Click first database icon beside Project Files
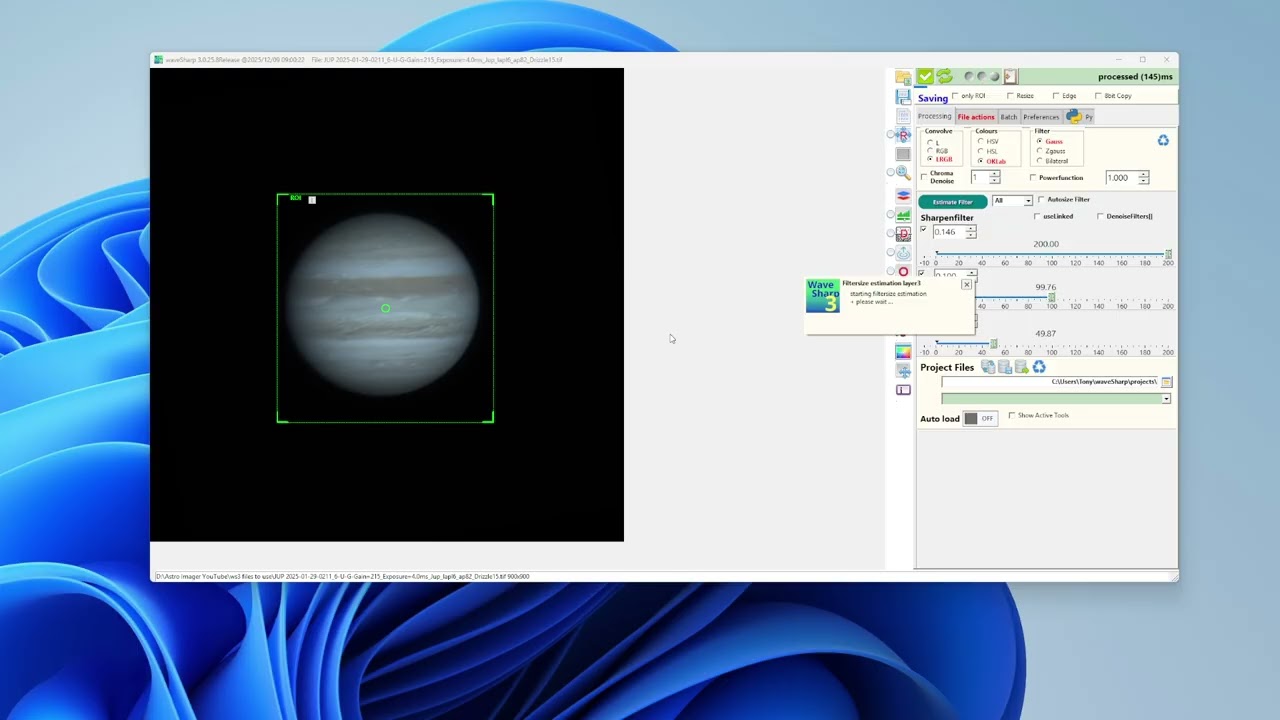 pos(988,367)
